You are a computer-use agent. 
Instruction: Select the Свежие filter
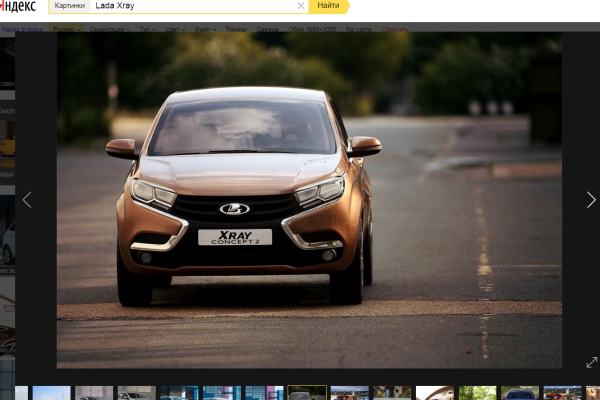click(x=267, y=29)
